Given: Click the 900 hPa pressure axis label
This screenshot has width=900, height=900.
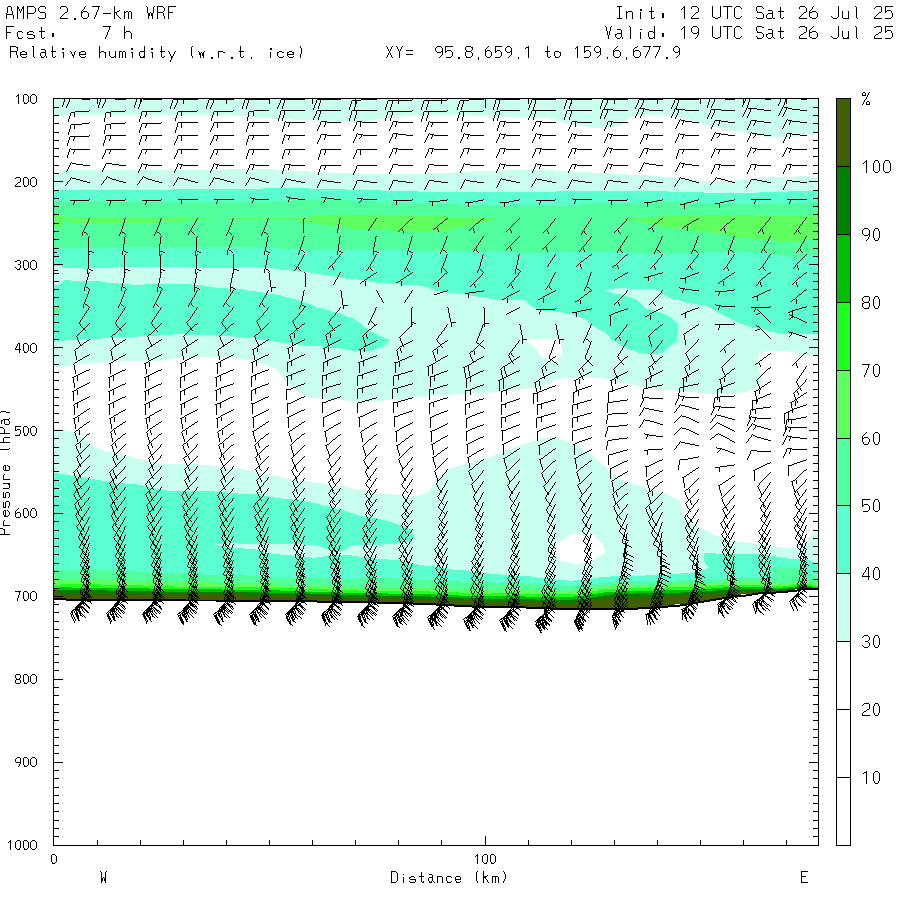Looking at the screenshot, I should 26,762.
